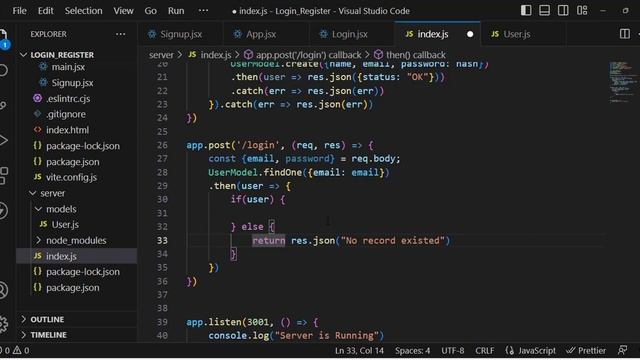Click line number 31 in gutter

[x=162, y=213]
